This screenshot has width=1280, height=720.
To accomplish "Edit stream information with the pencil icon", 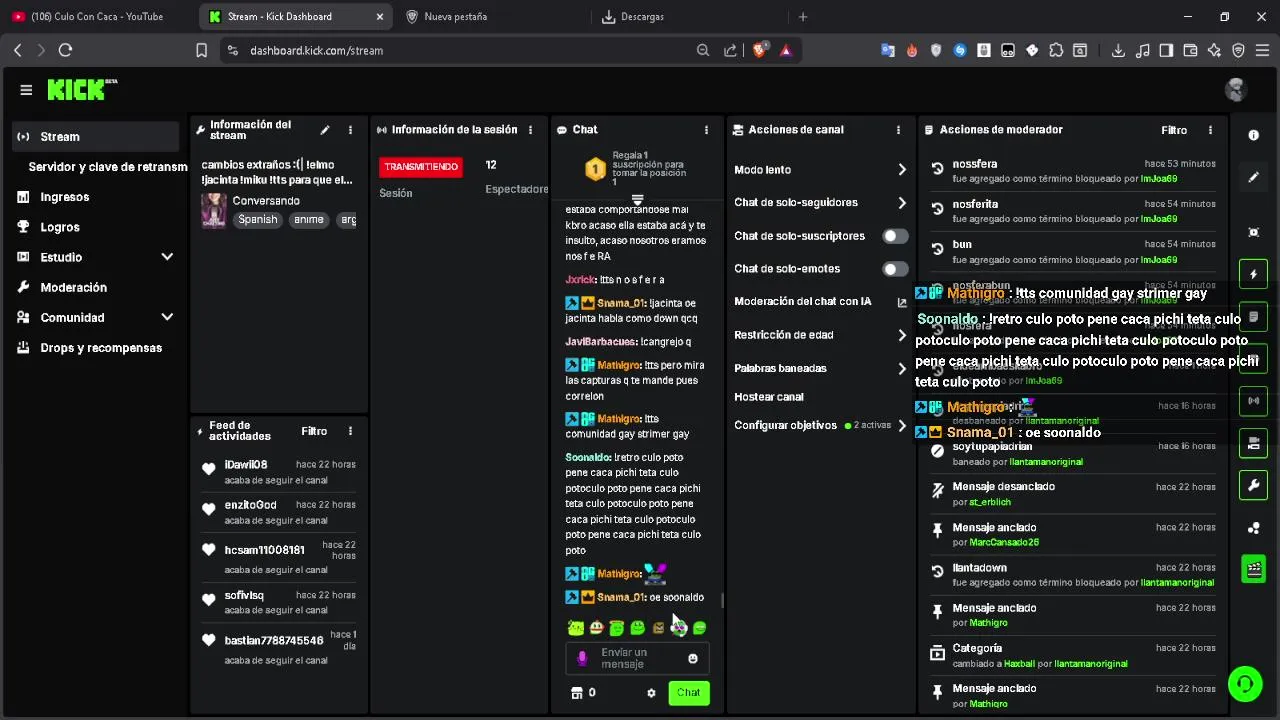I will pos(325,130).
